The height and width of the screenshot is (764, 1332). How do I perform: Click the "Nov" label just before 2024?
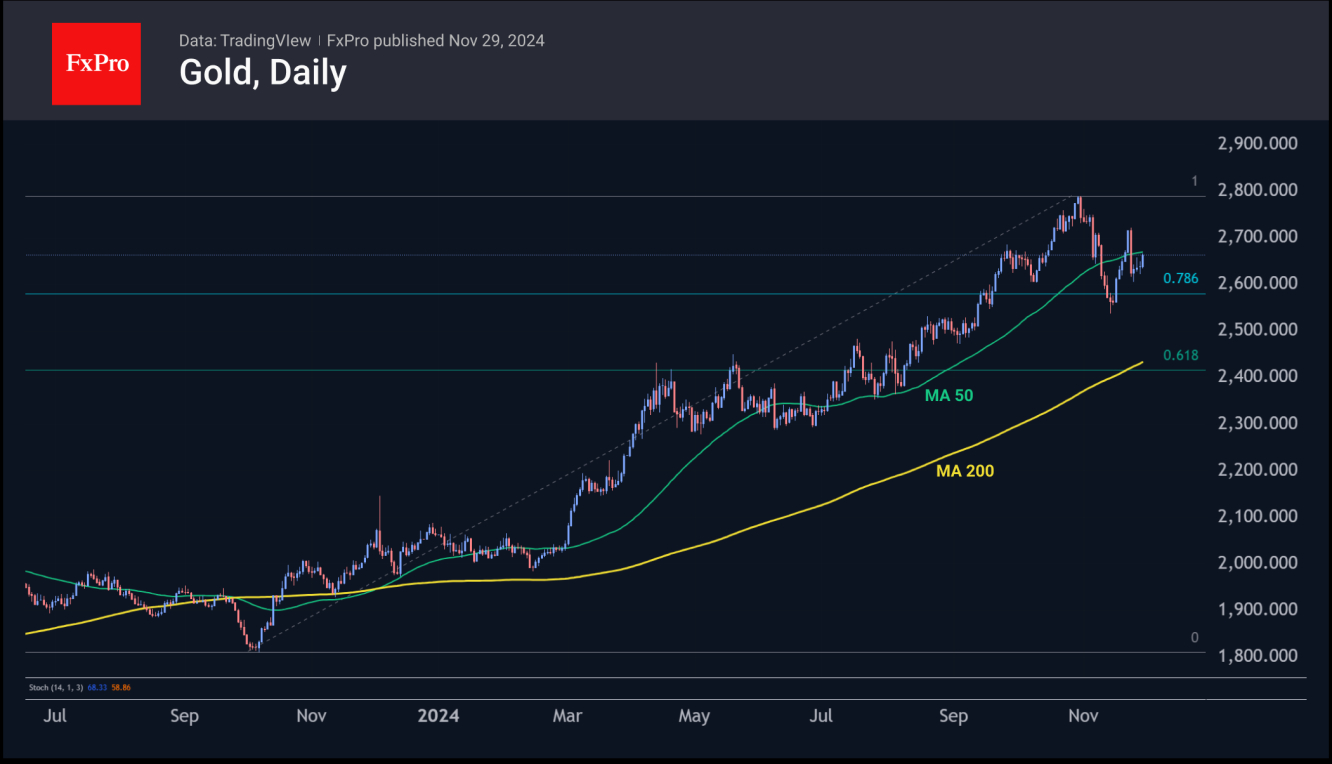[311, 716]
